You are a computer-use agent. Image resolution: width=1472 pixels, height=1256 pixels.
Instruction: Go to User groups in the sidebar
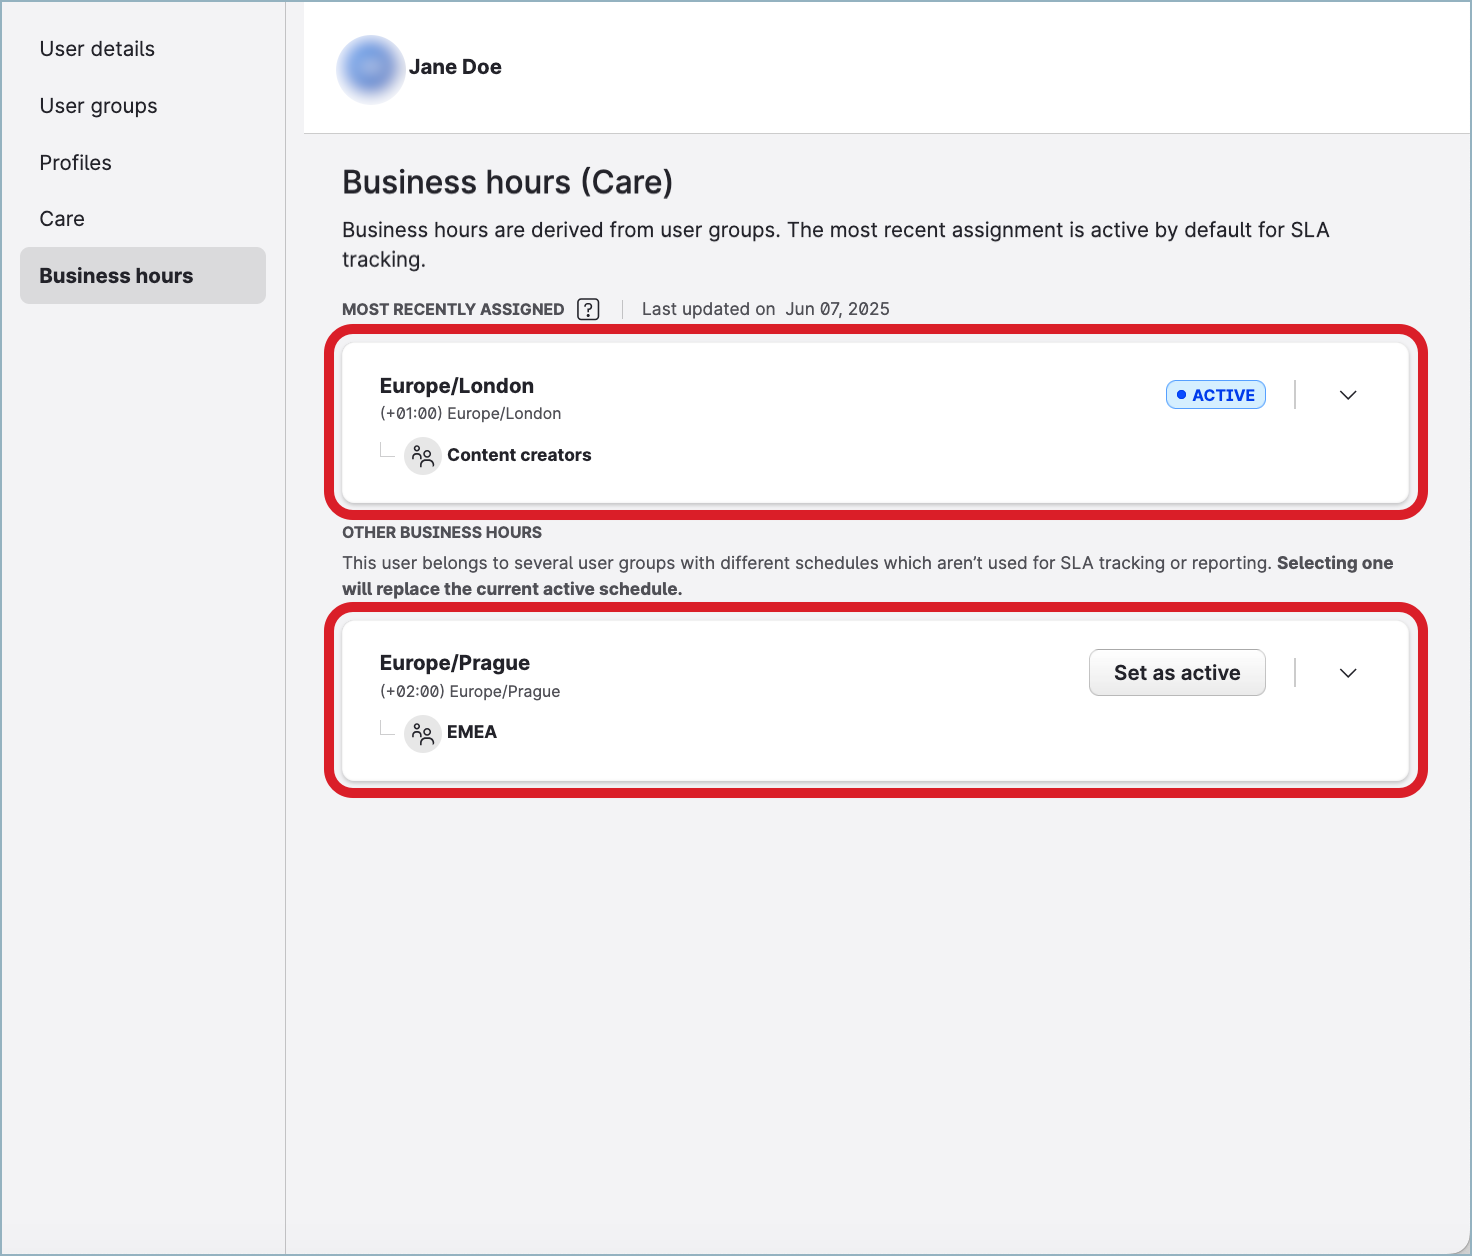(98, 106)
